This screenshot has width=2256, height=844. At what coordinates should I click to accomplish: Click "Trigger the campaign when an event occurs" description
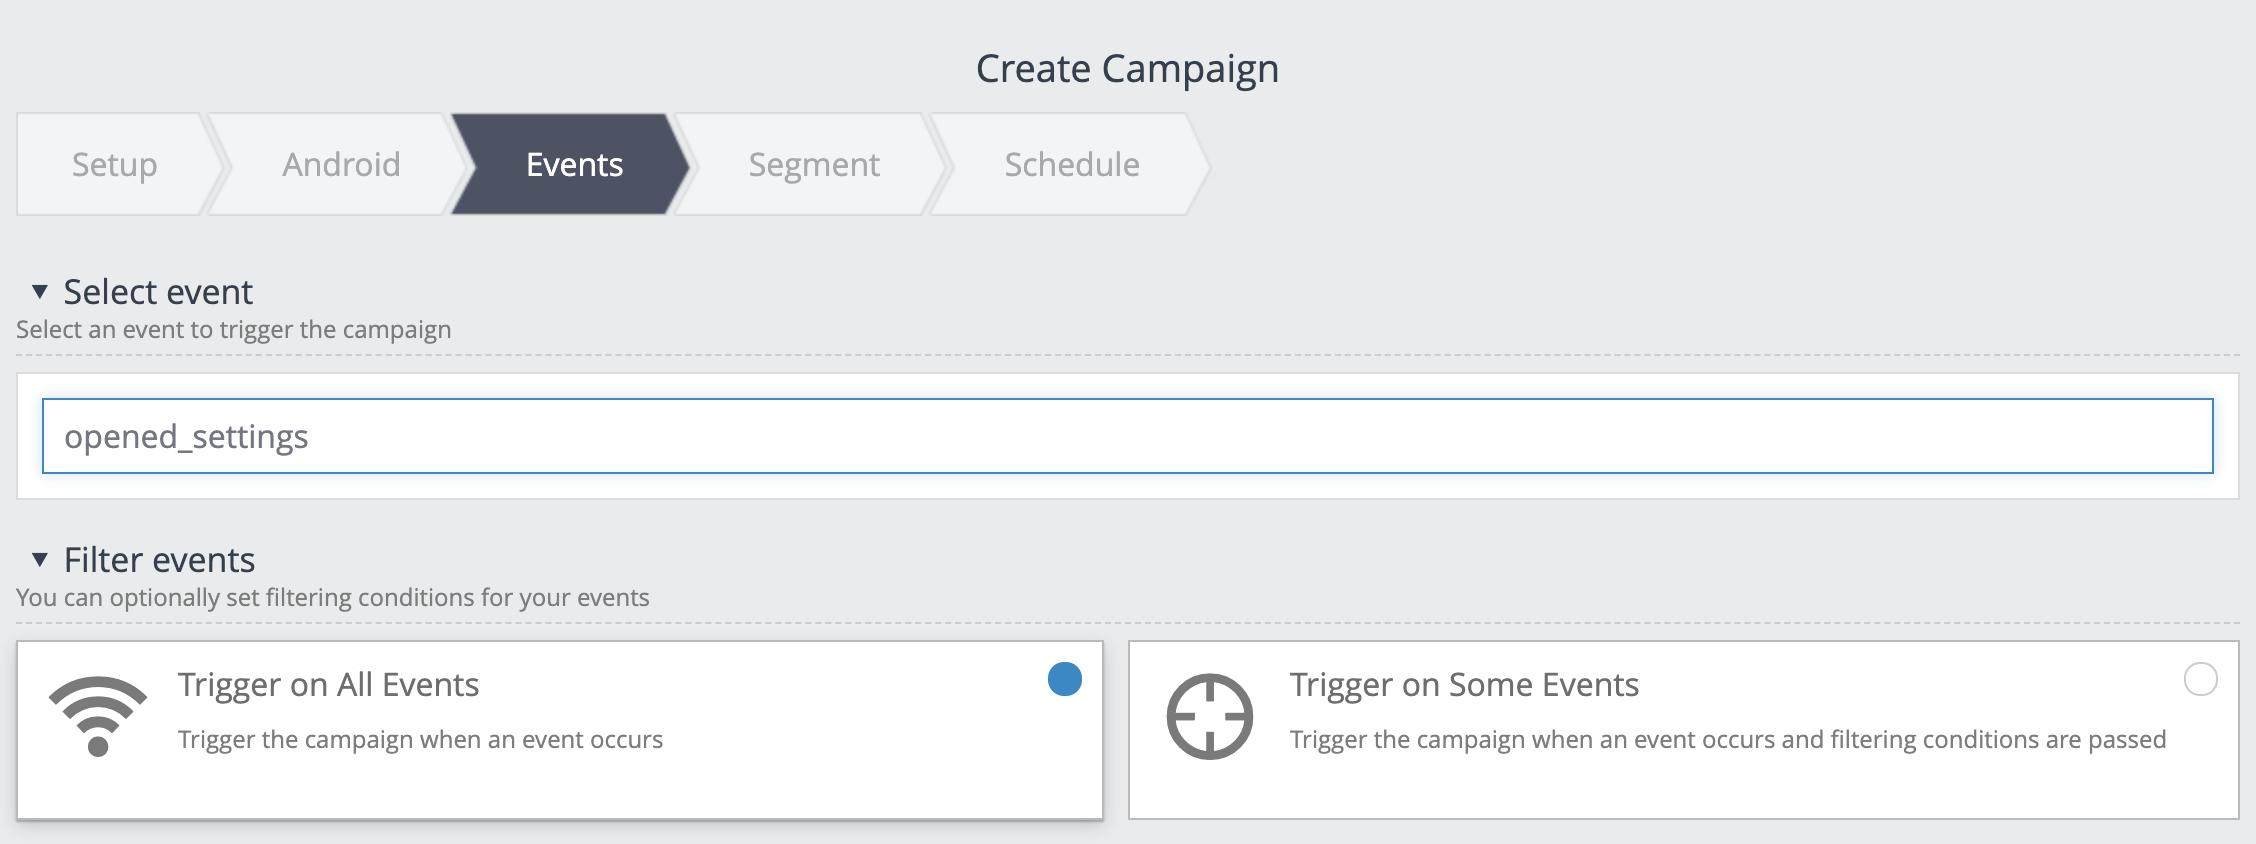point(420,740)
